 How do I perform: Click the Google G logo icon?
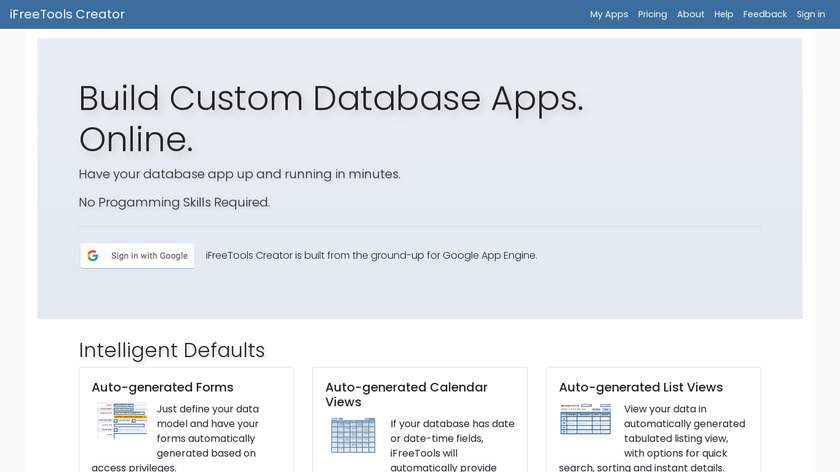[x=93, y=256]
